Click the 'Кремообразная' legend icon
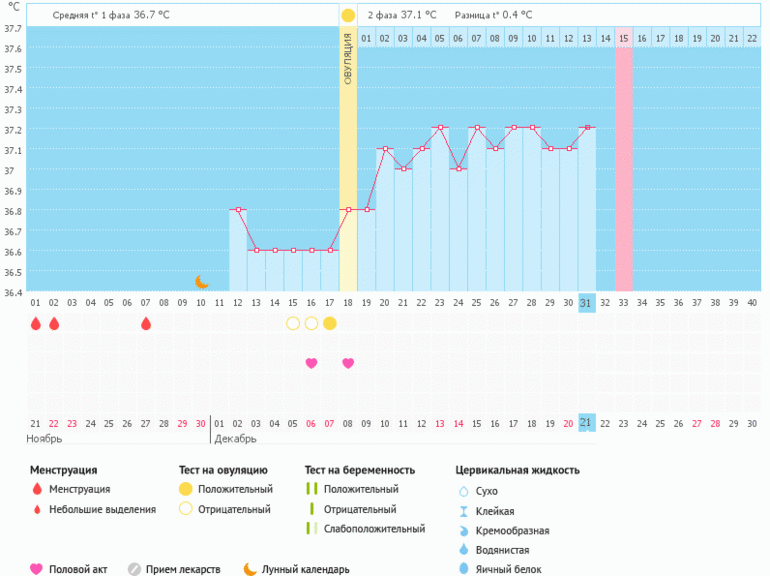Viewport: 770px width, 576px height. [463, 530]
